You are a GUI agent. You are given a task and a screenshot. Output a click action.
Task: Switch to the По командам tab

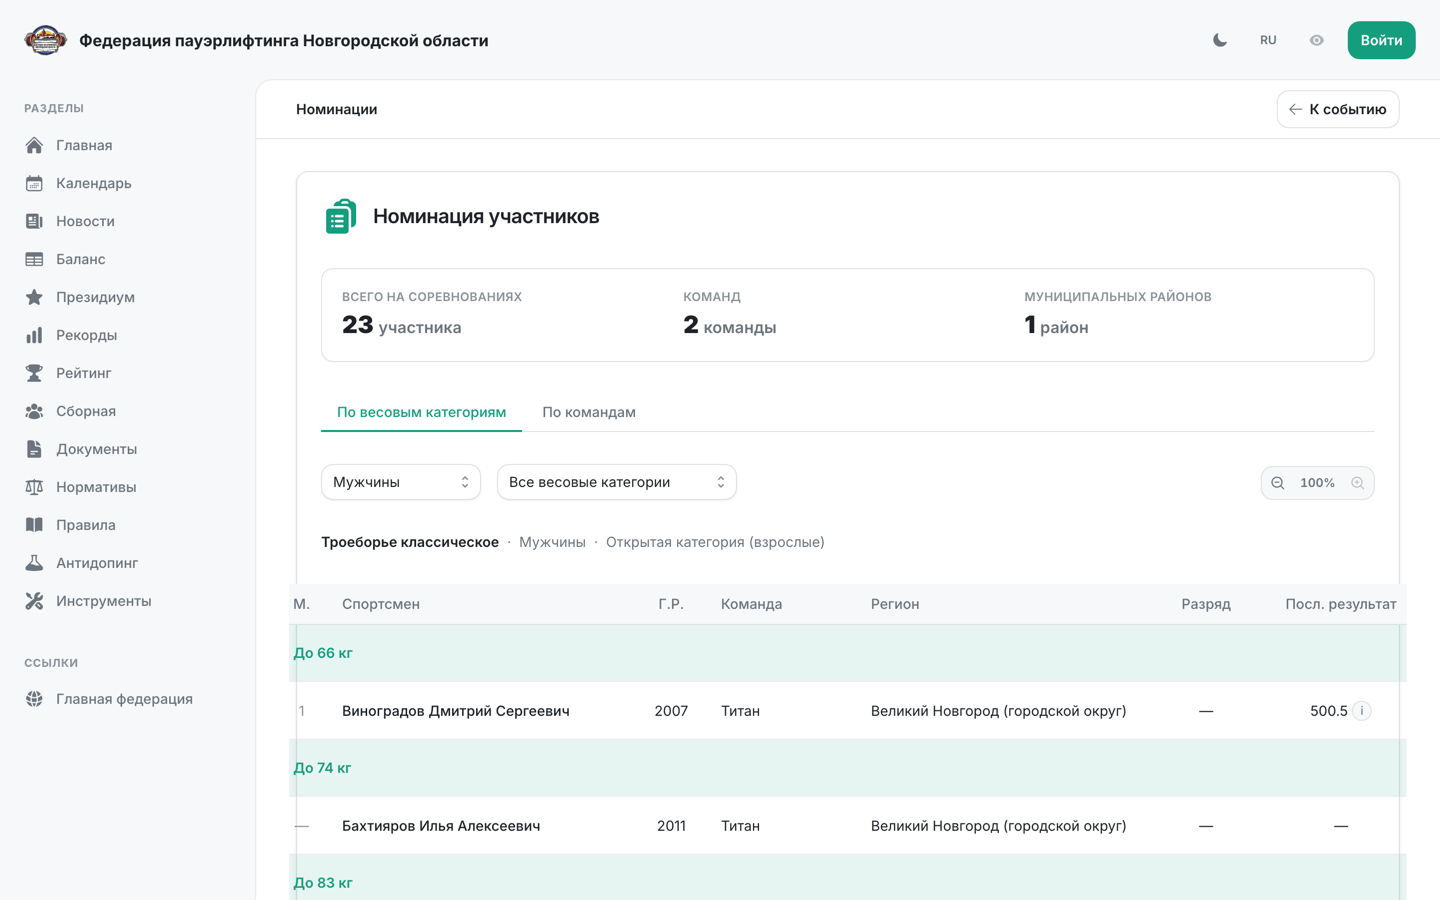pos(589,412)
